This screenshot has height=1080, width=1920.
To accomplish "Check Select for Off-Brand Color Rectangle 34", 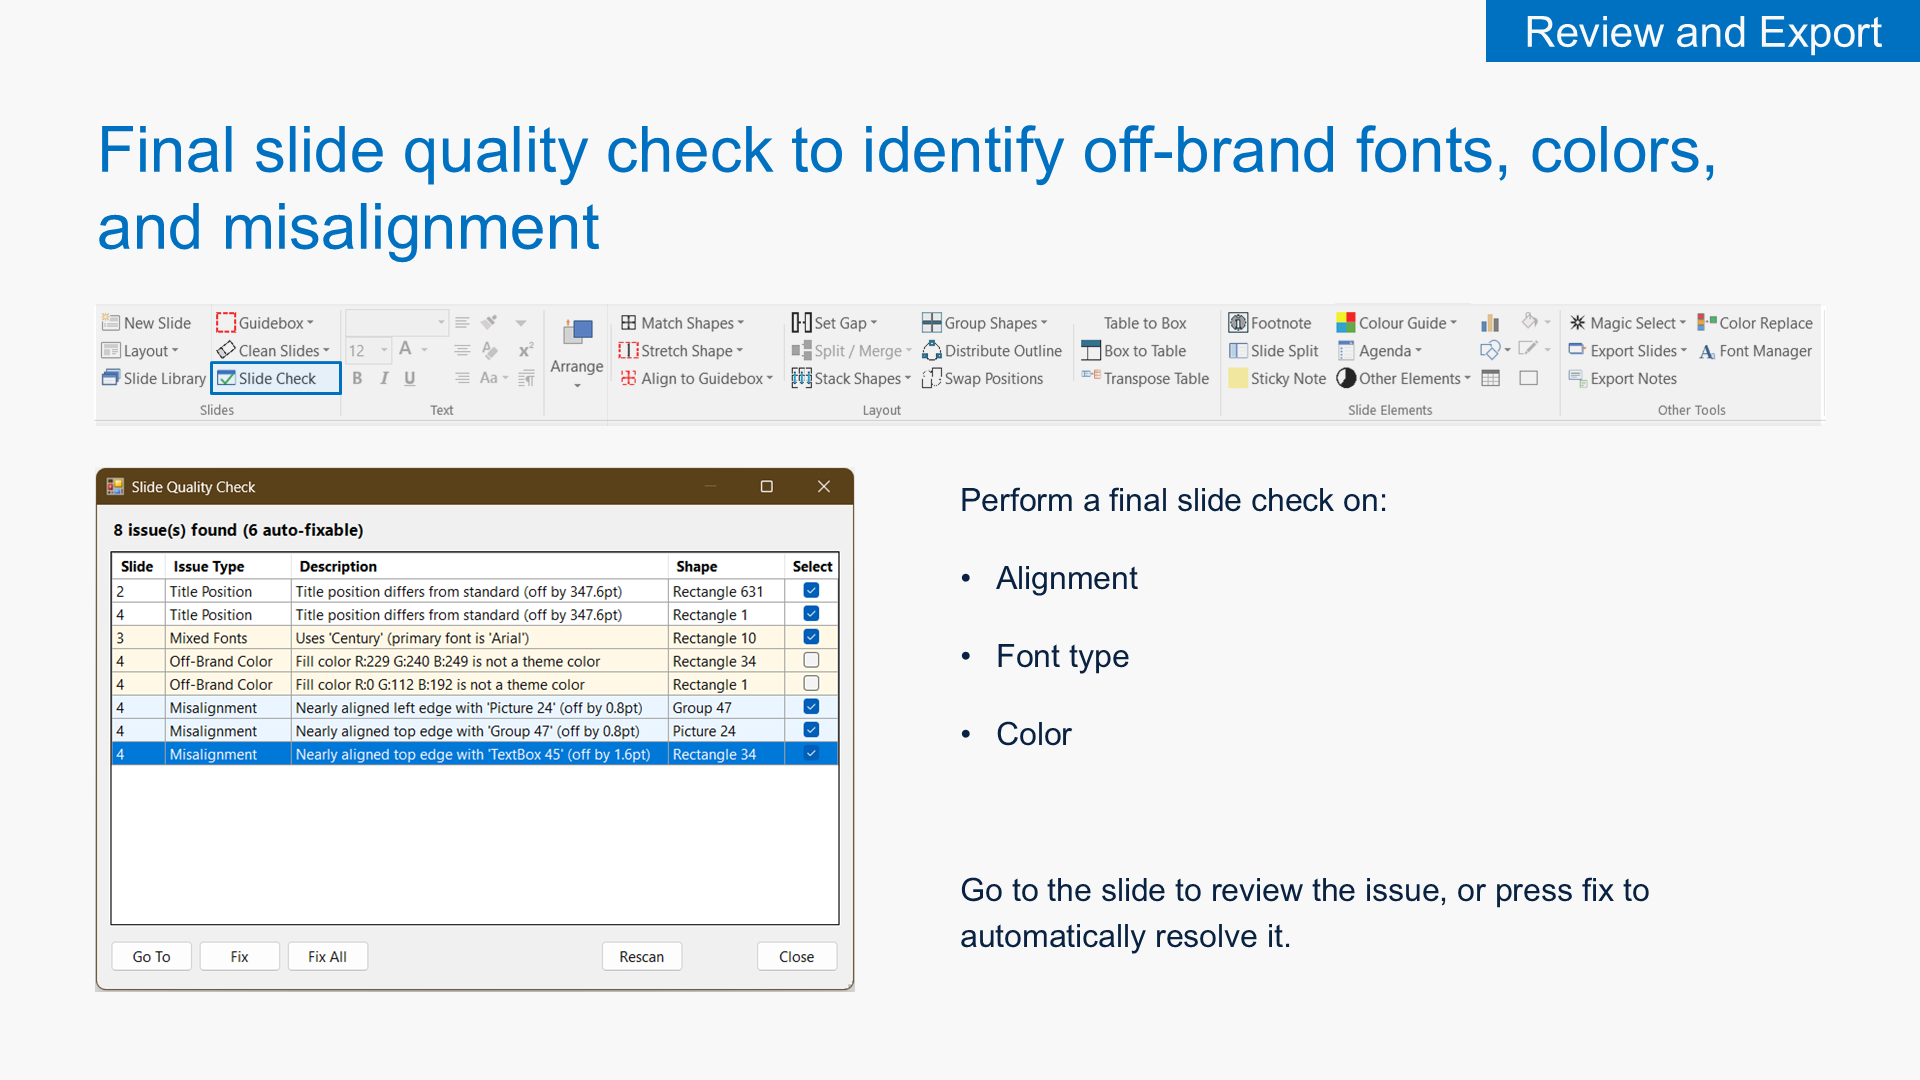I will click(811, 660).
